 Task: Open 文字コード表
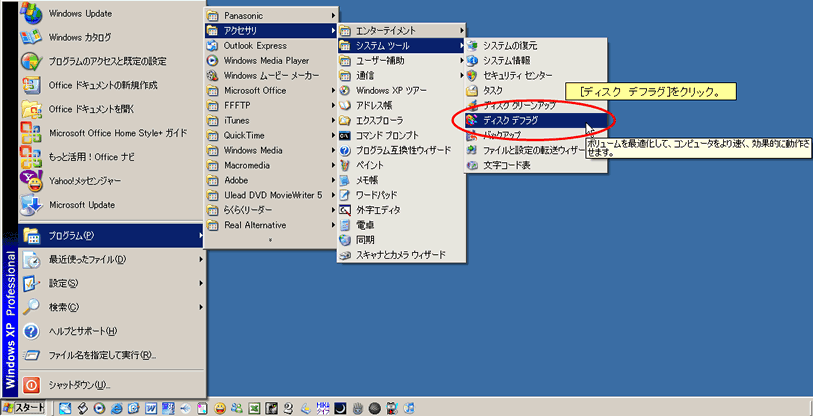pyautogui.click(x=536, y=166)
